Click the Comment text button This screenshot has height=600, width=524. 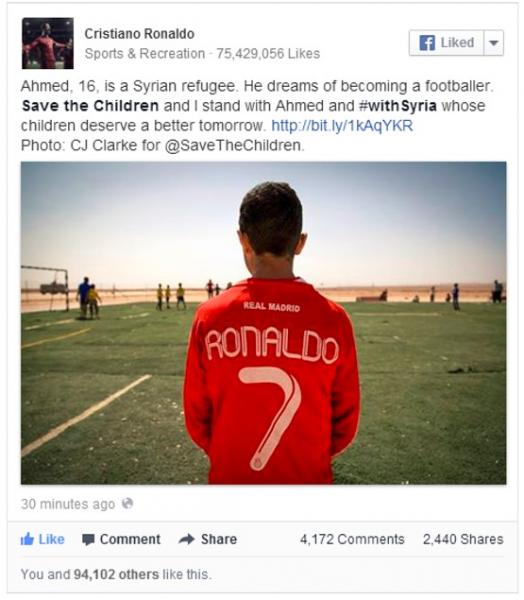coord(130,539)
